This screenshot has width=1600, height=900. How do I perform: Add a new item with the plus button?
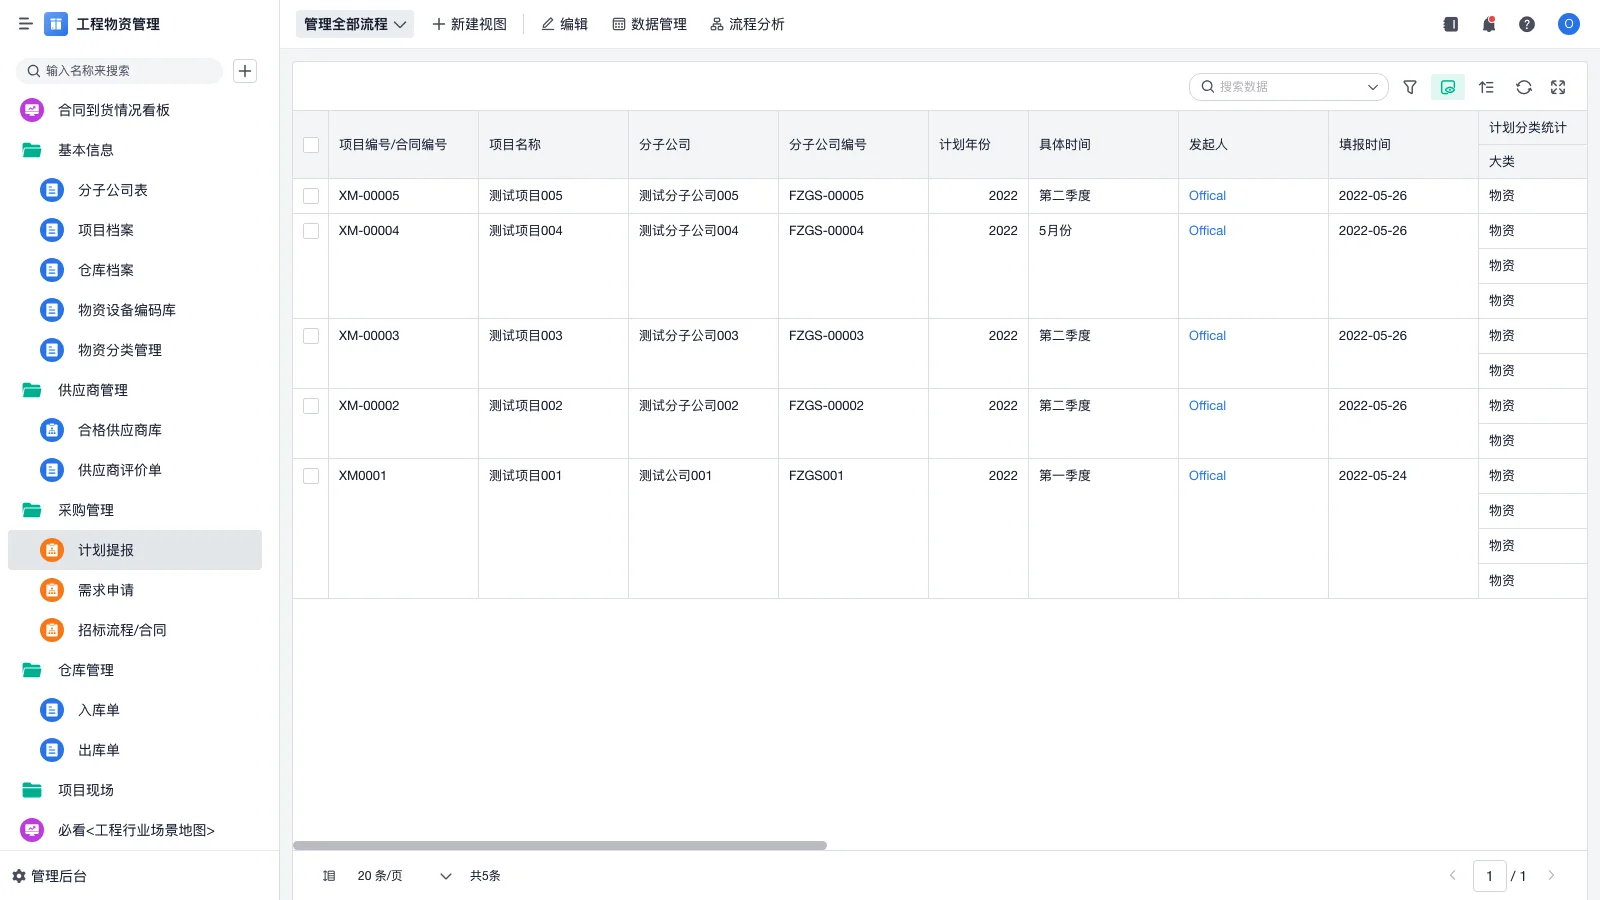245,71
